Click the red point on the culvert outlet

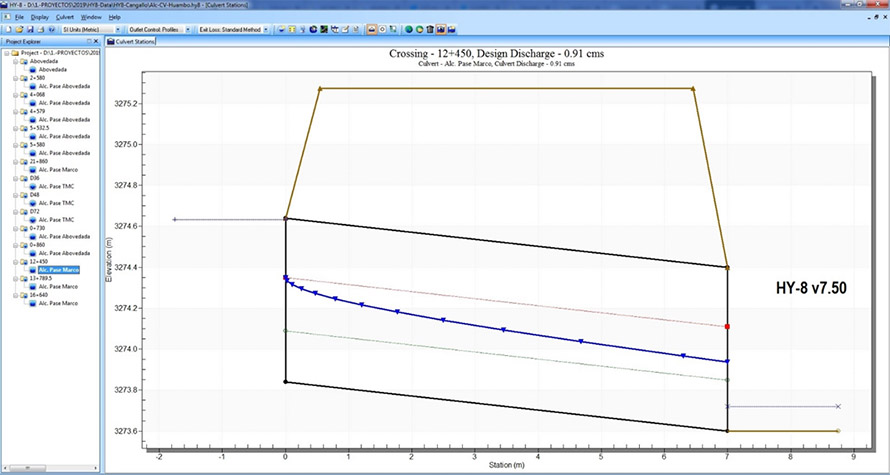[727, 326]
